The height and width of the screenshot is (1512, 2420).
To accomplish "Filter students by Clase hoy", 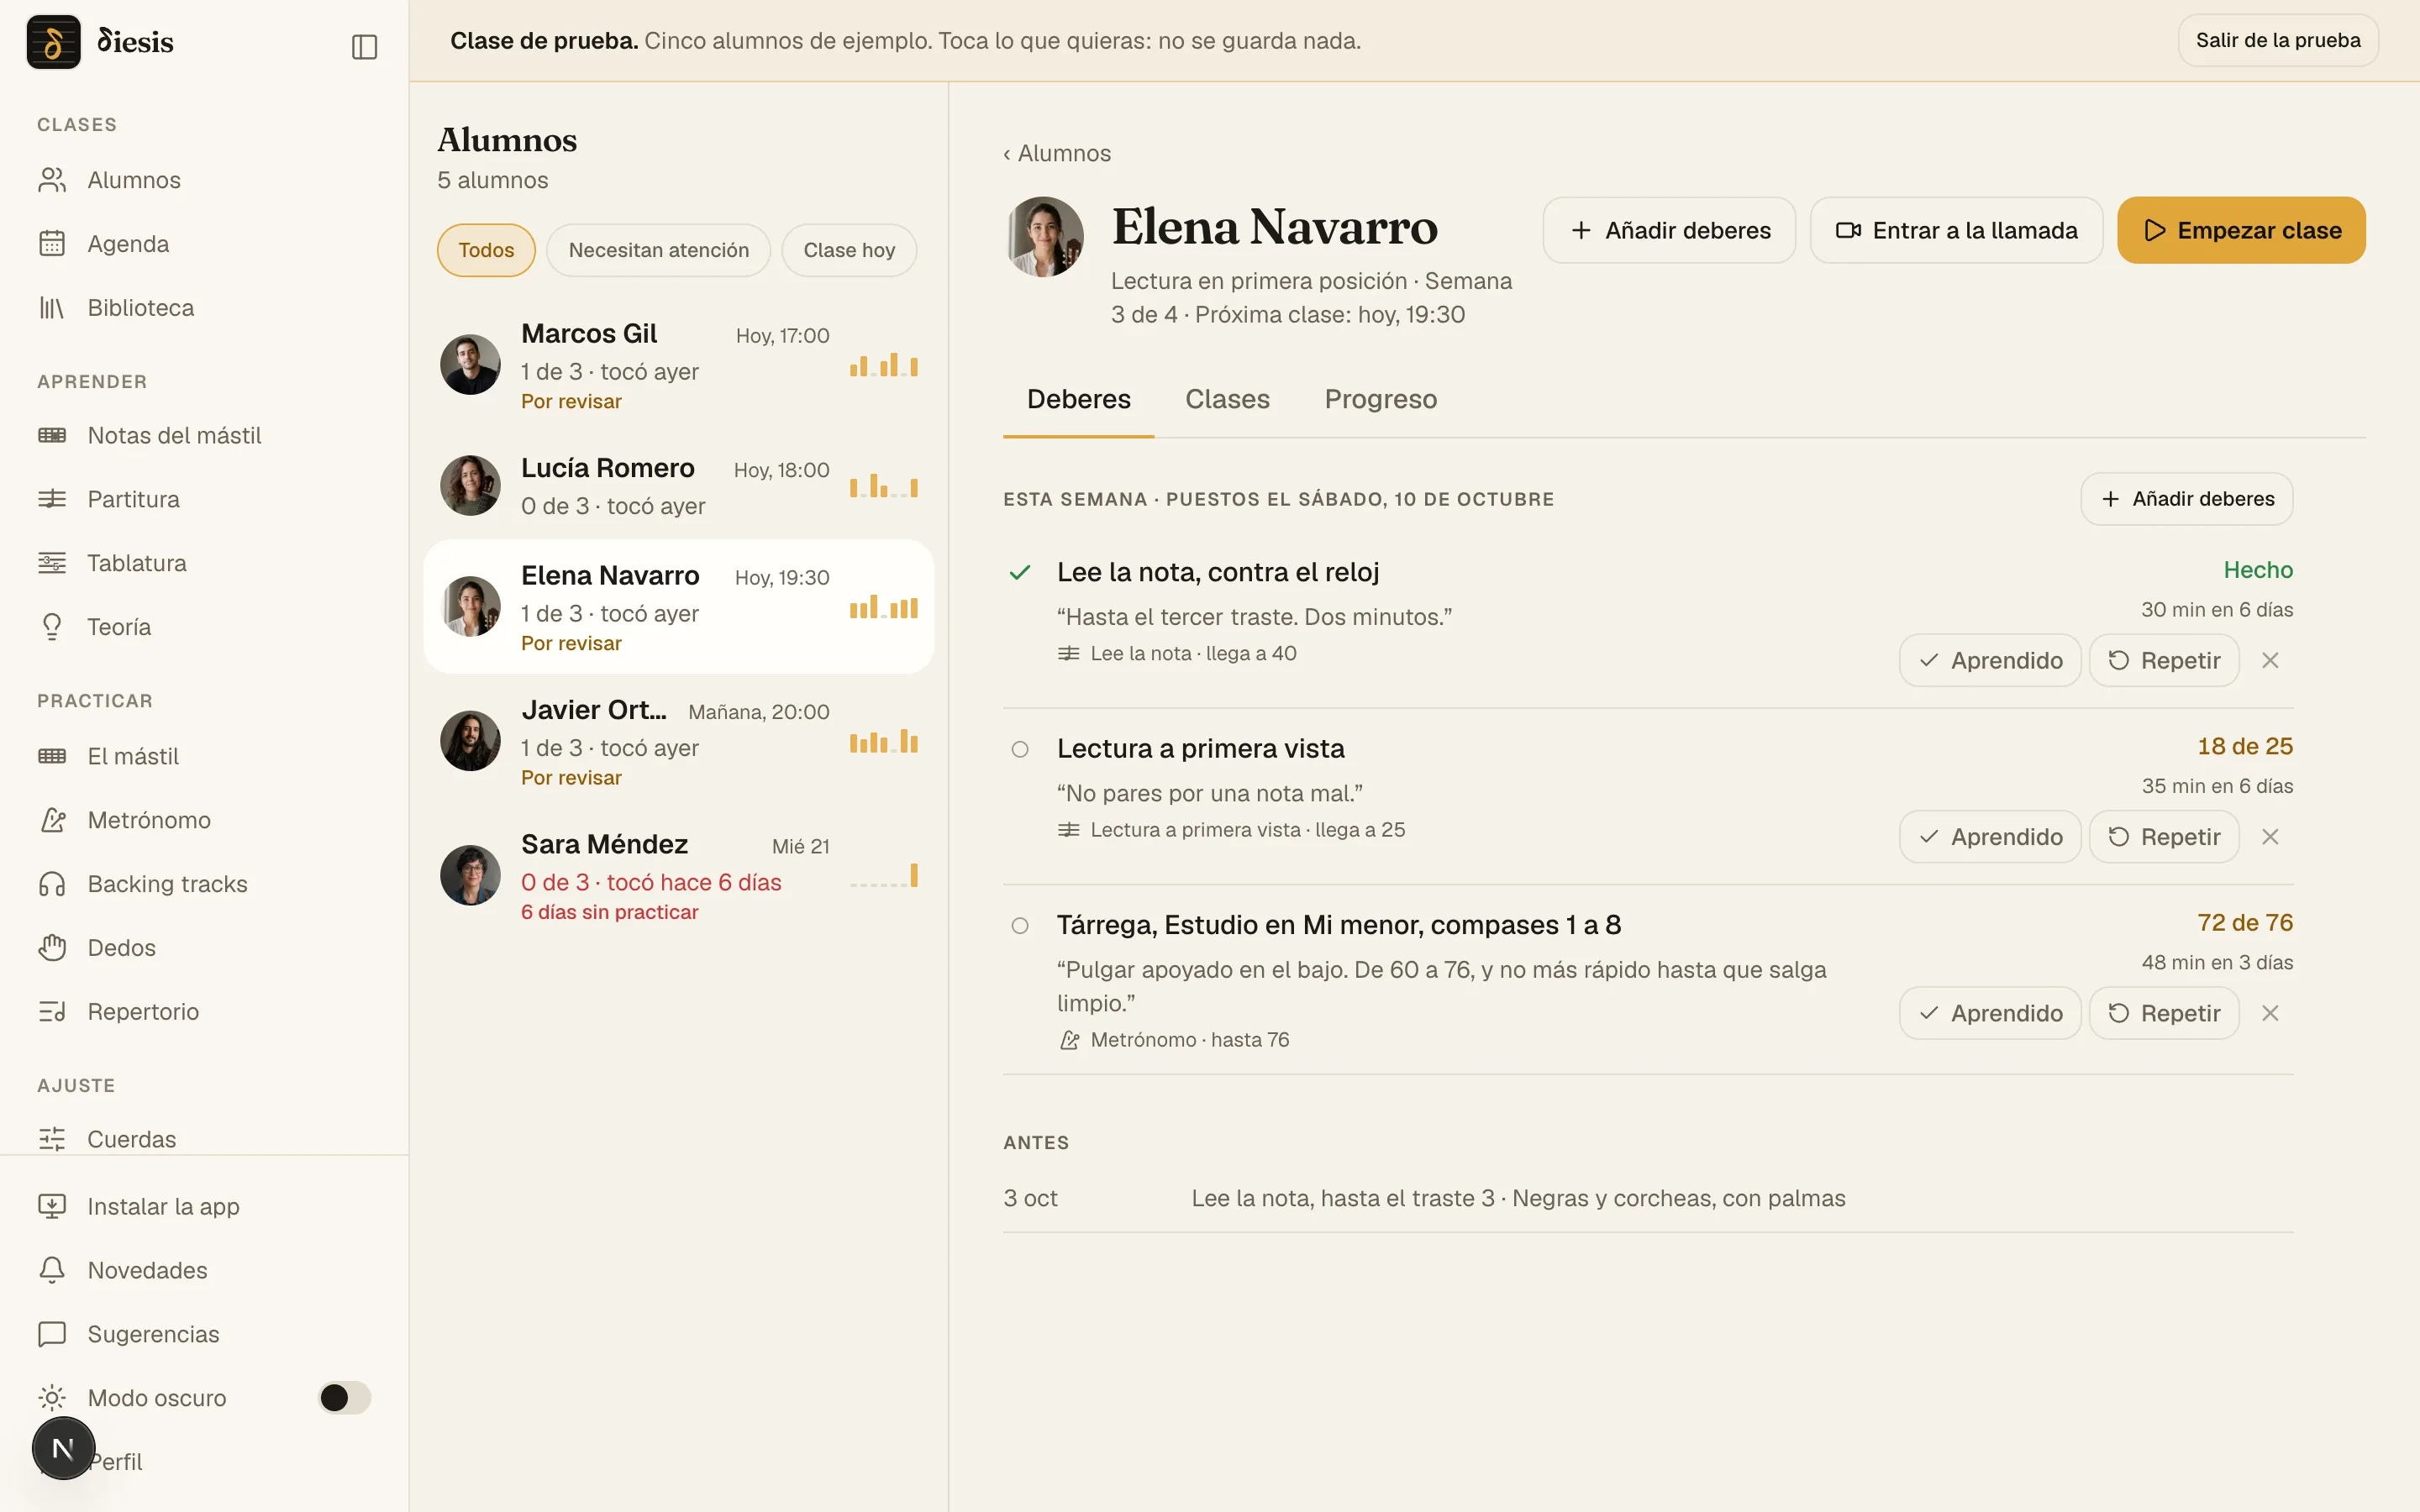I will tap(849, 250).
